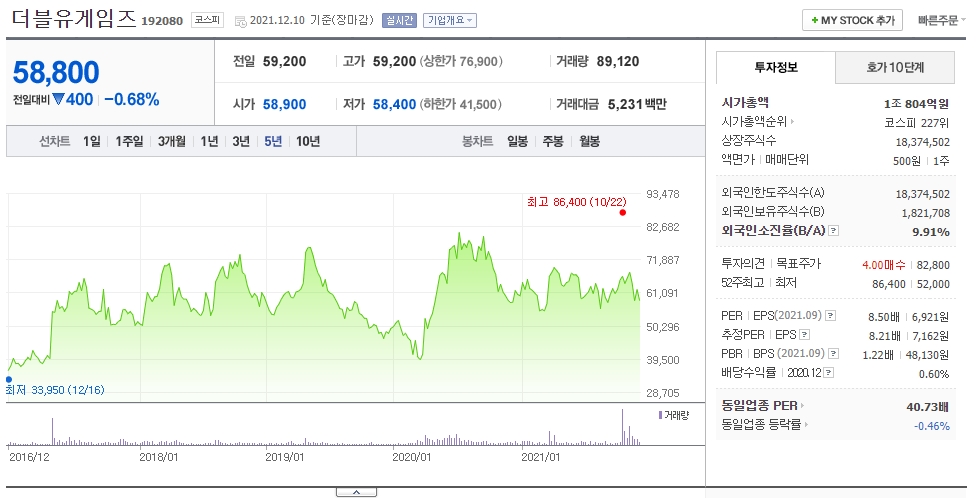978x498 pixels.
Task: Collapse chart with bottom chevron handle
Action: tap(356, 492)
